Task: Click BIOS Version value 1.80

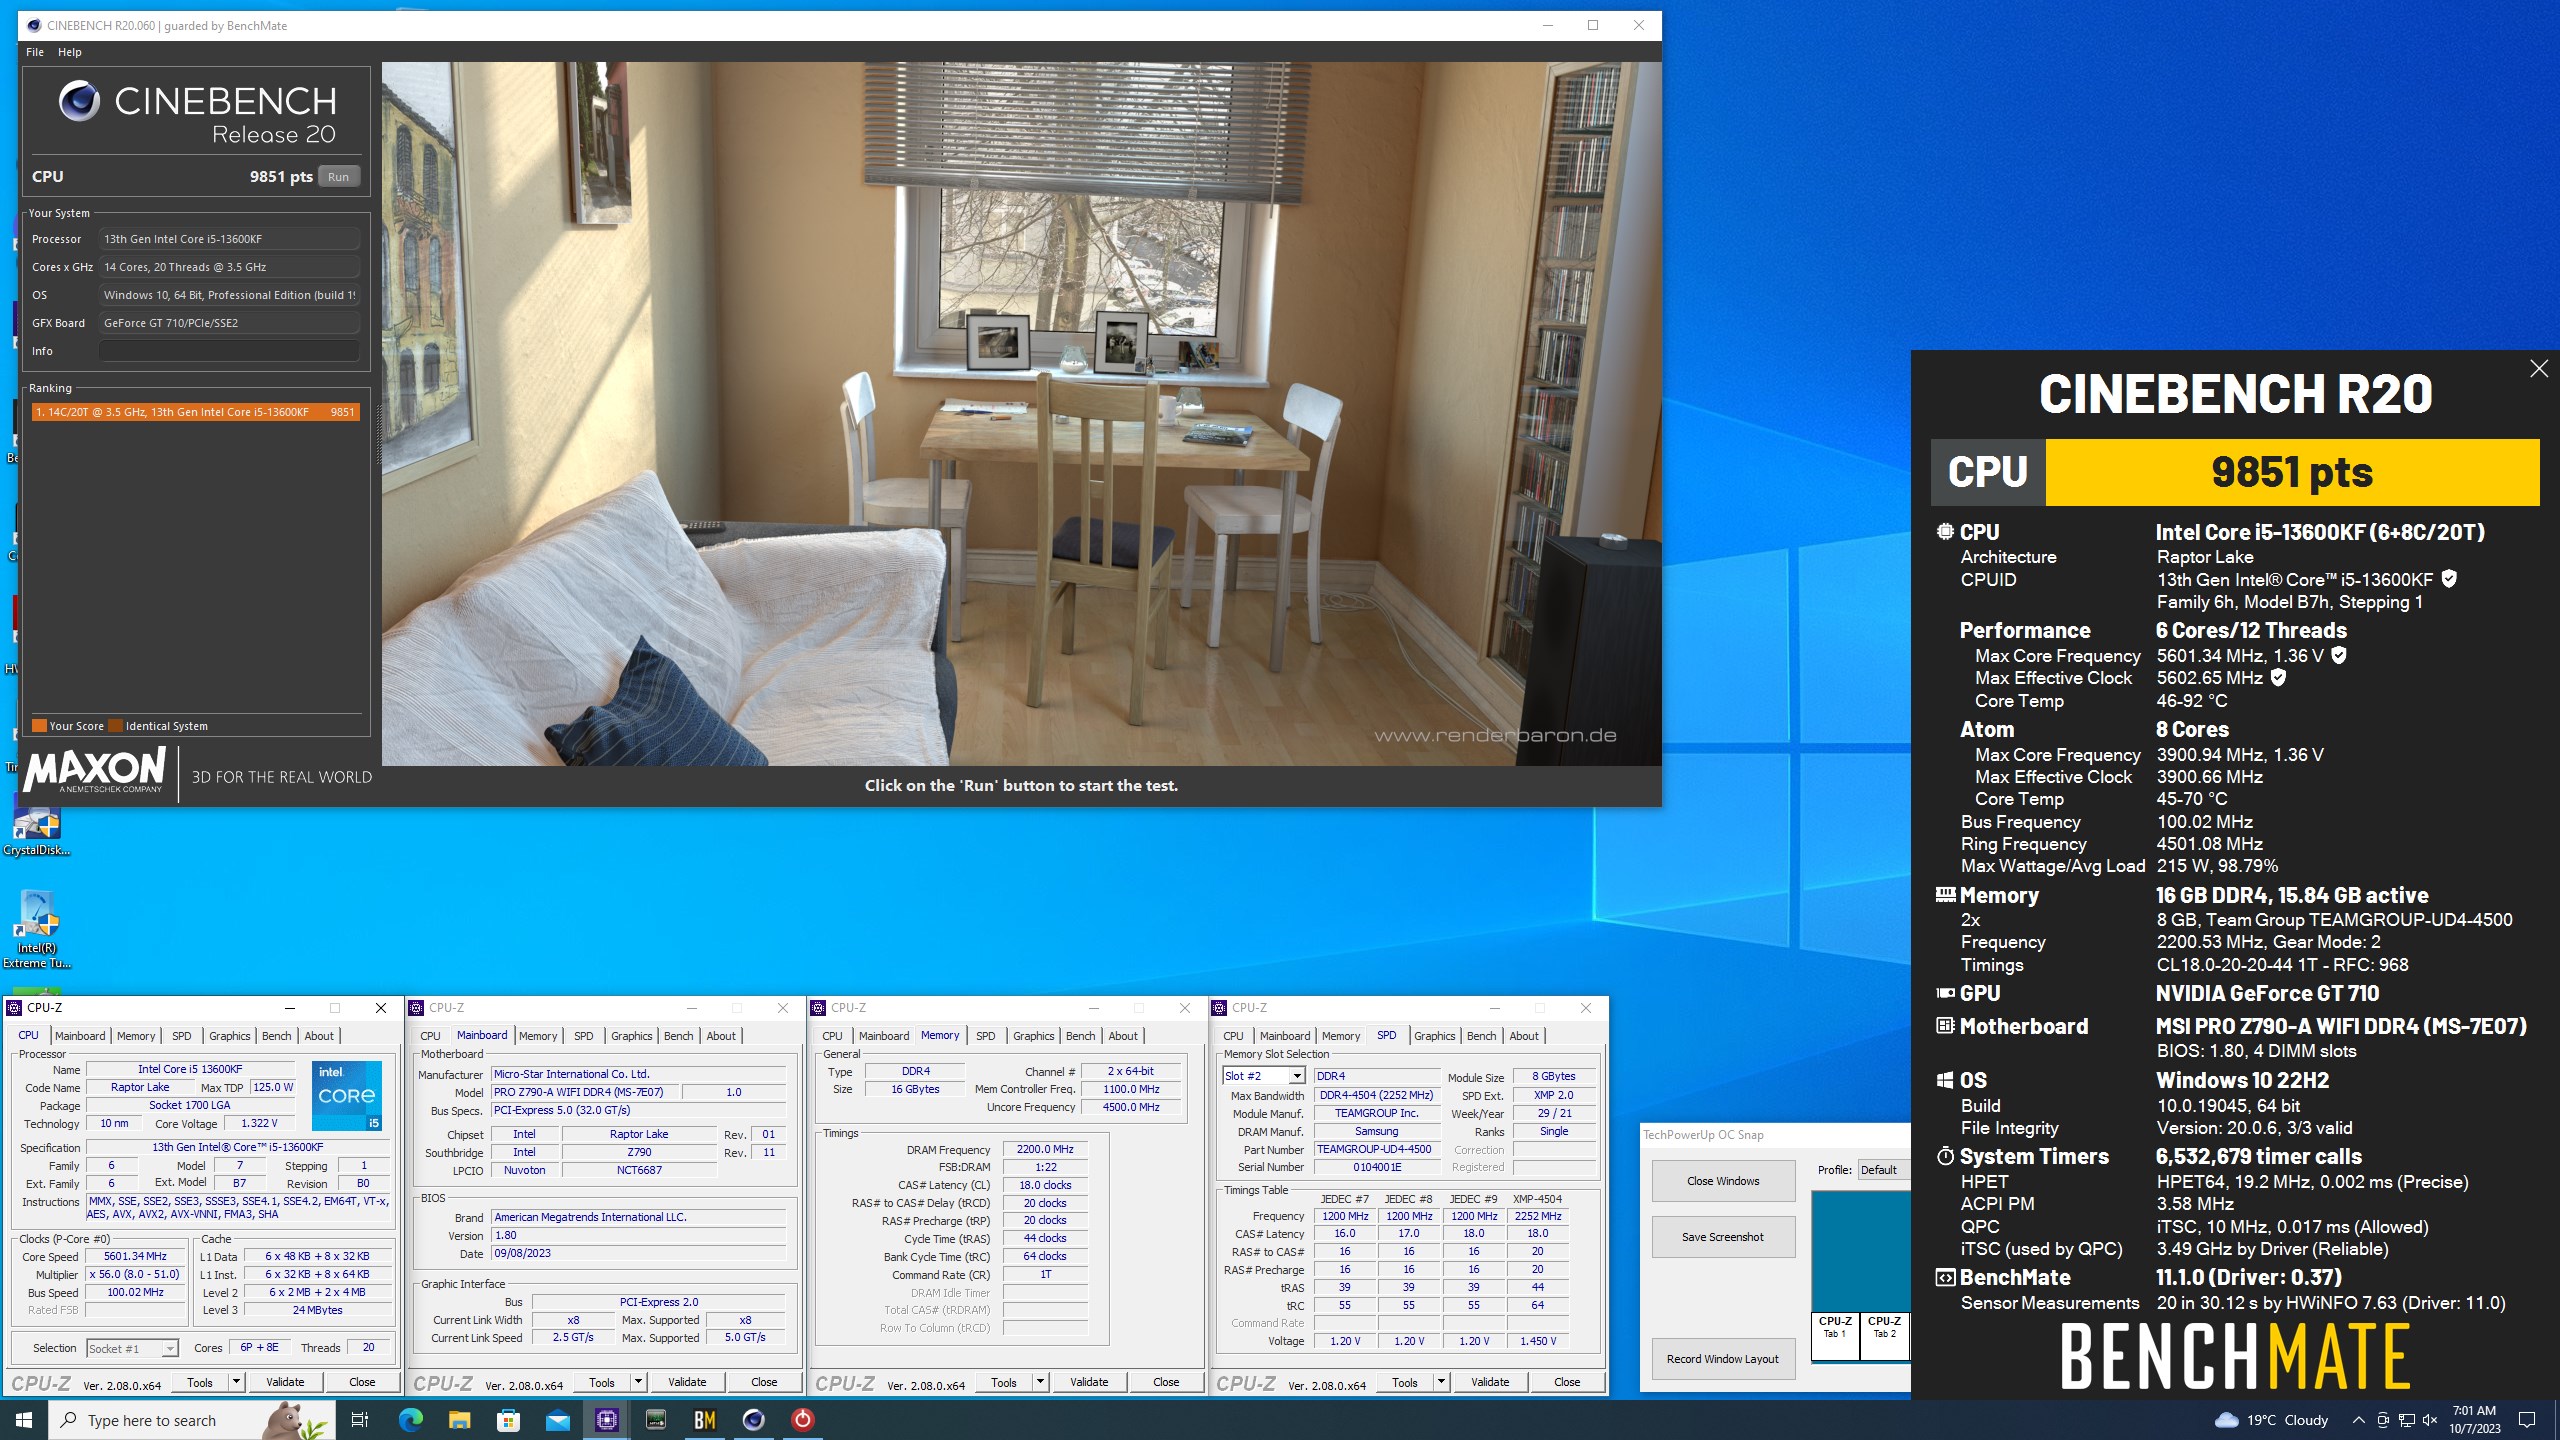Action: click(638, 1235)
